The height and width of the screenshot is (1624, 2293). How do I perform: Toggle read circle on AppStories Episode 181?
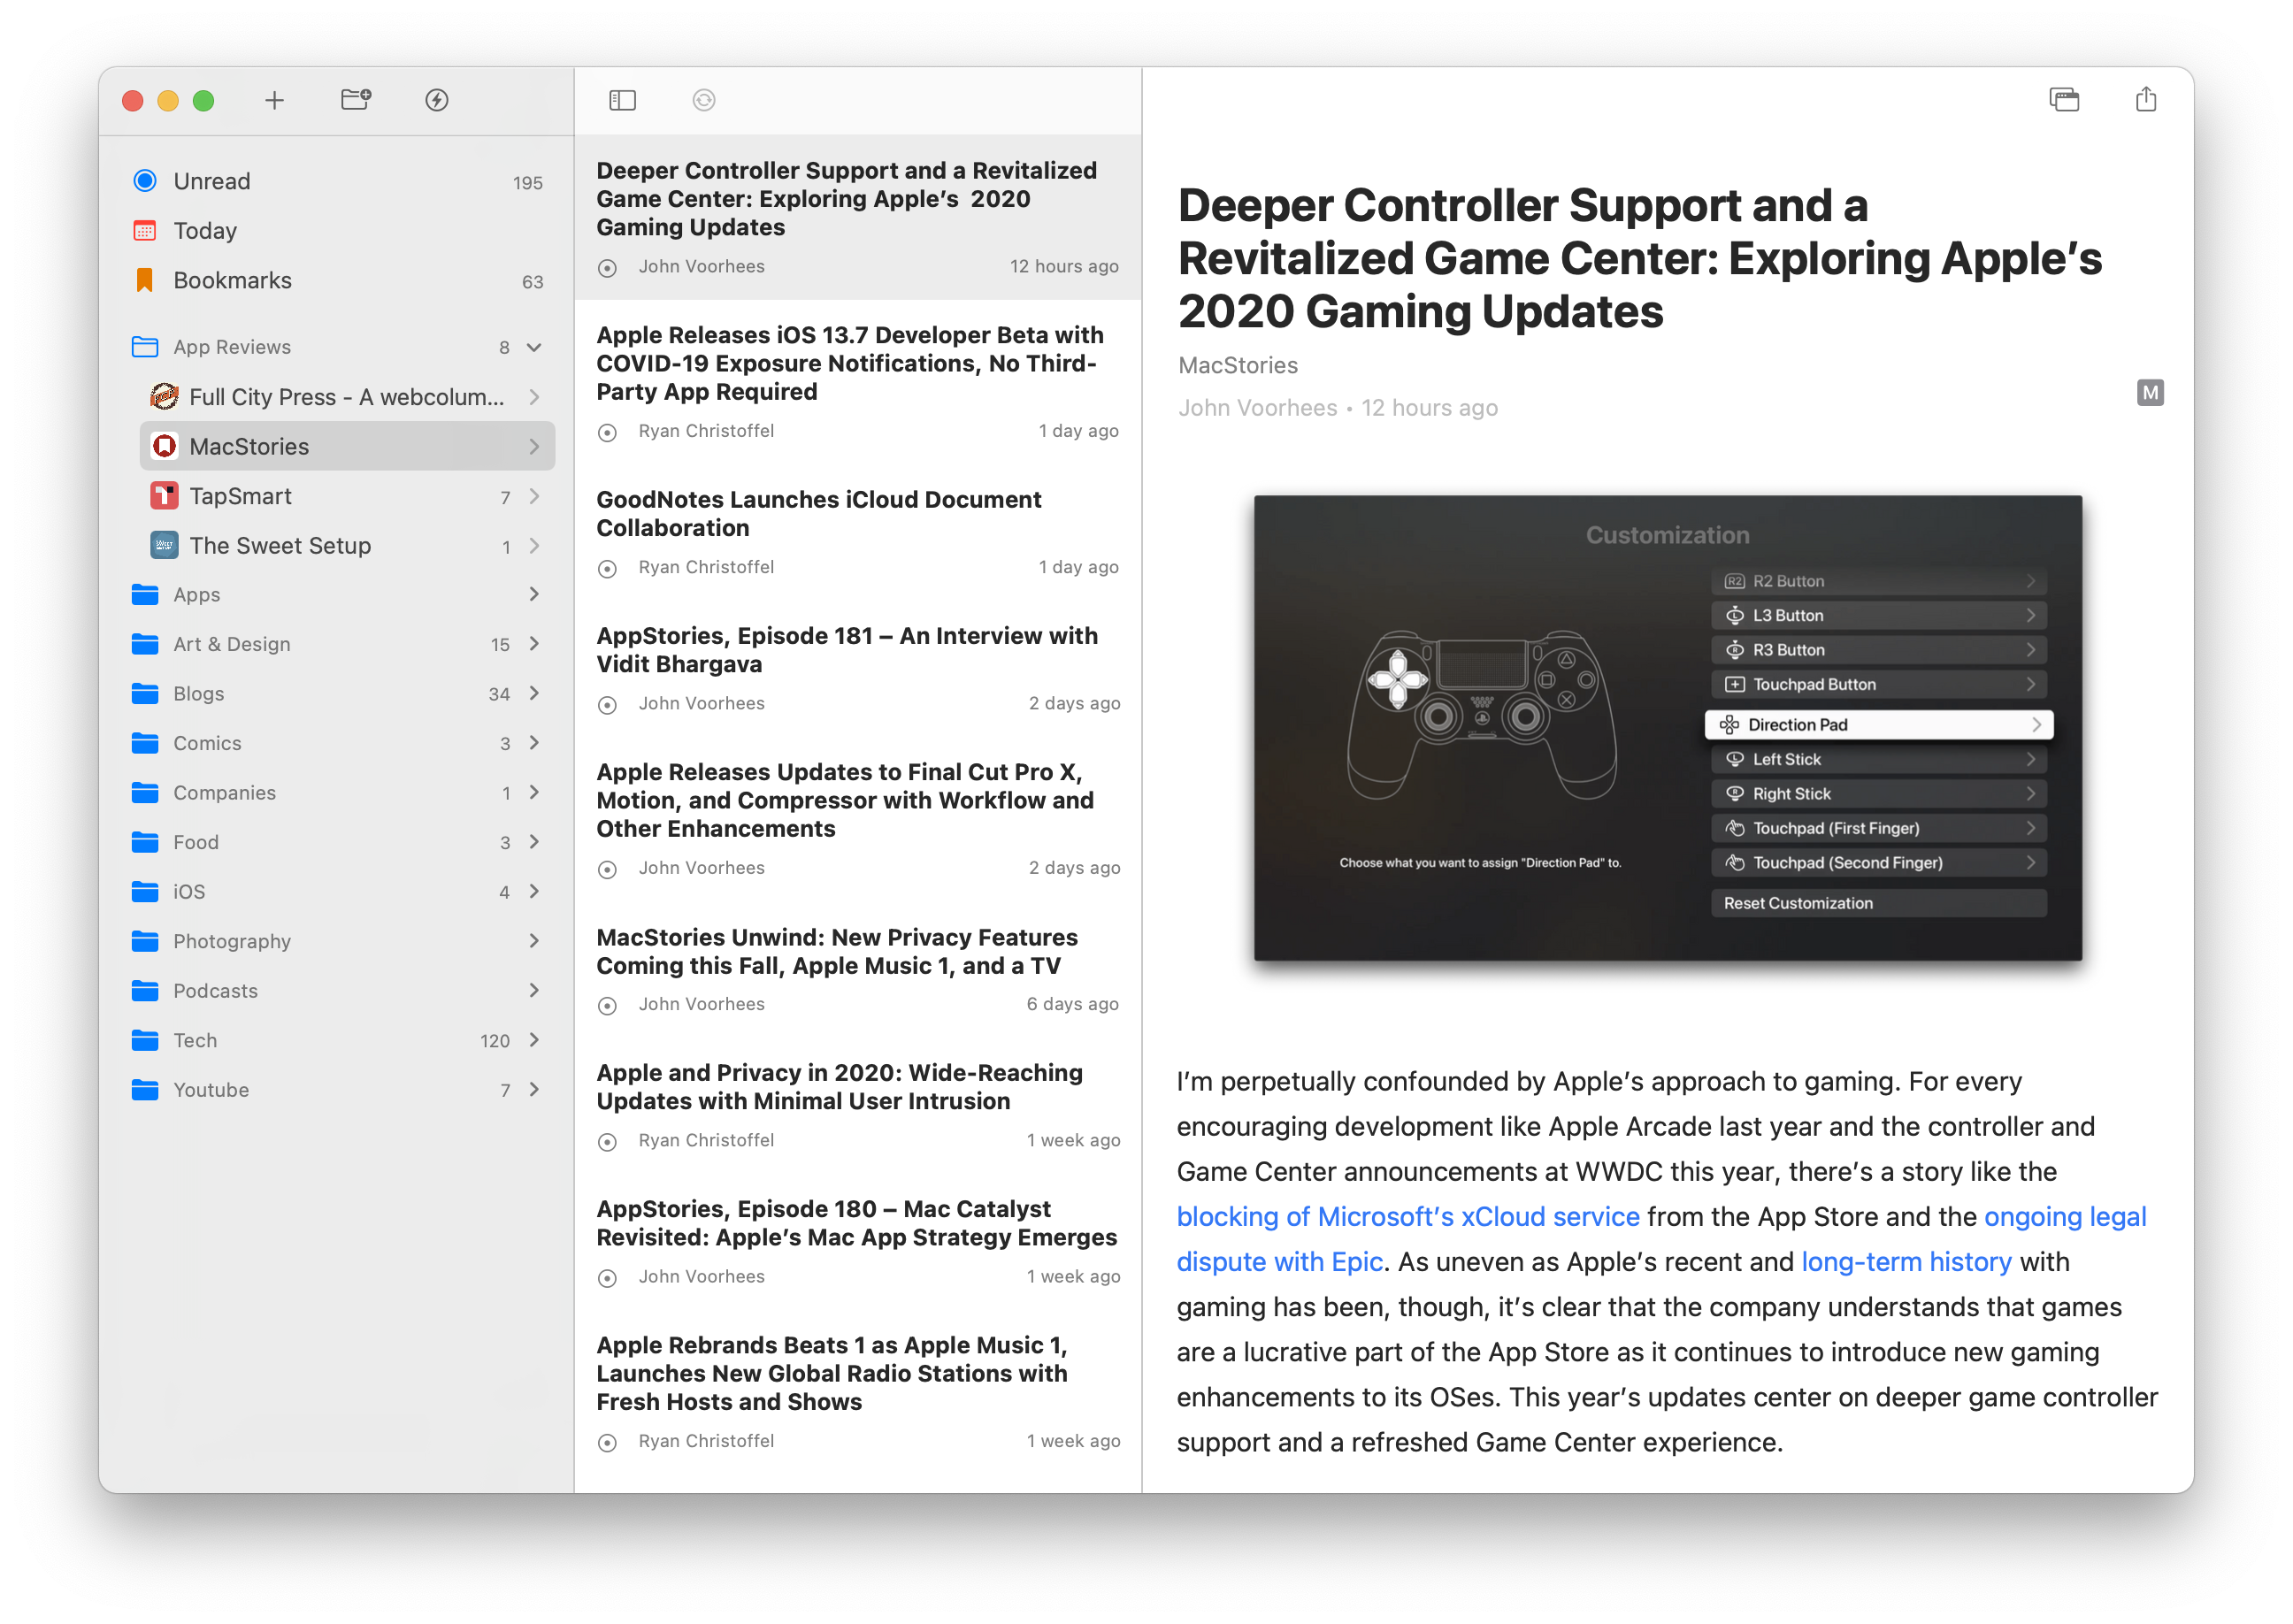point(607,705)
